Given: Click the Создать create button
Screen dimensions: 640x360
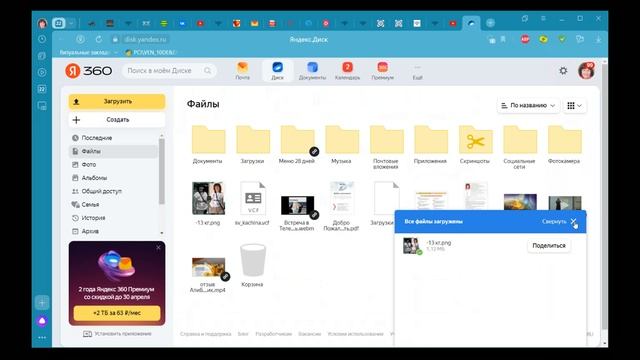Looking at the screenshot, I should [x=117, y=120].
